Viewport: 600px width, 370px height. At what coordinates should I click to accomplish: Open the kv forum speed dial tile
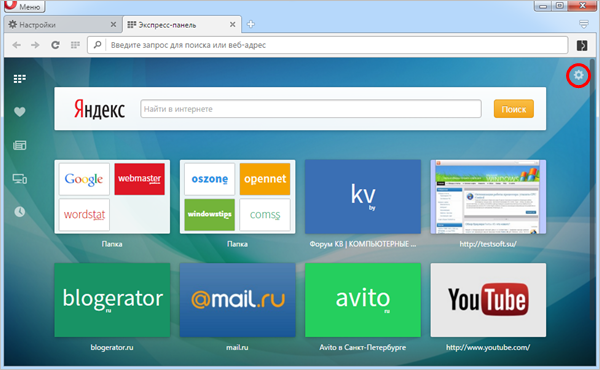pyautogui.click(x=363, y=197)
